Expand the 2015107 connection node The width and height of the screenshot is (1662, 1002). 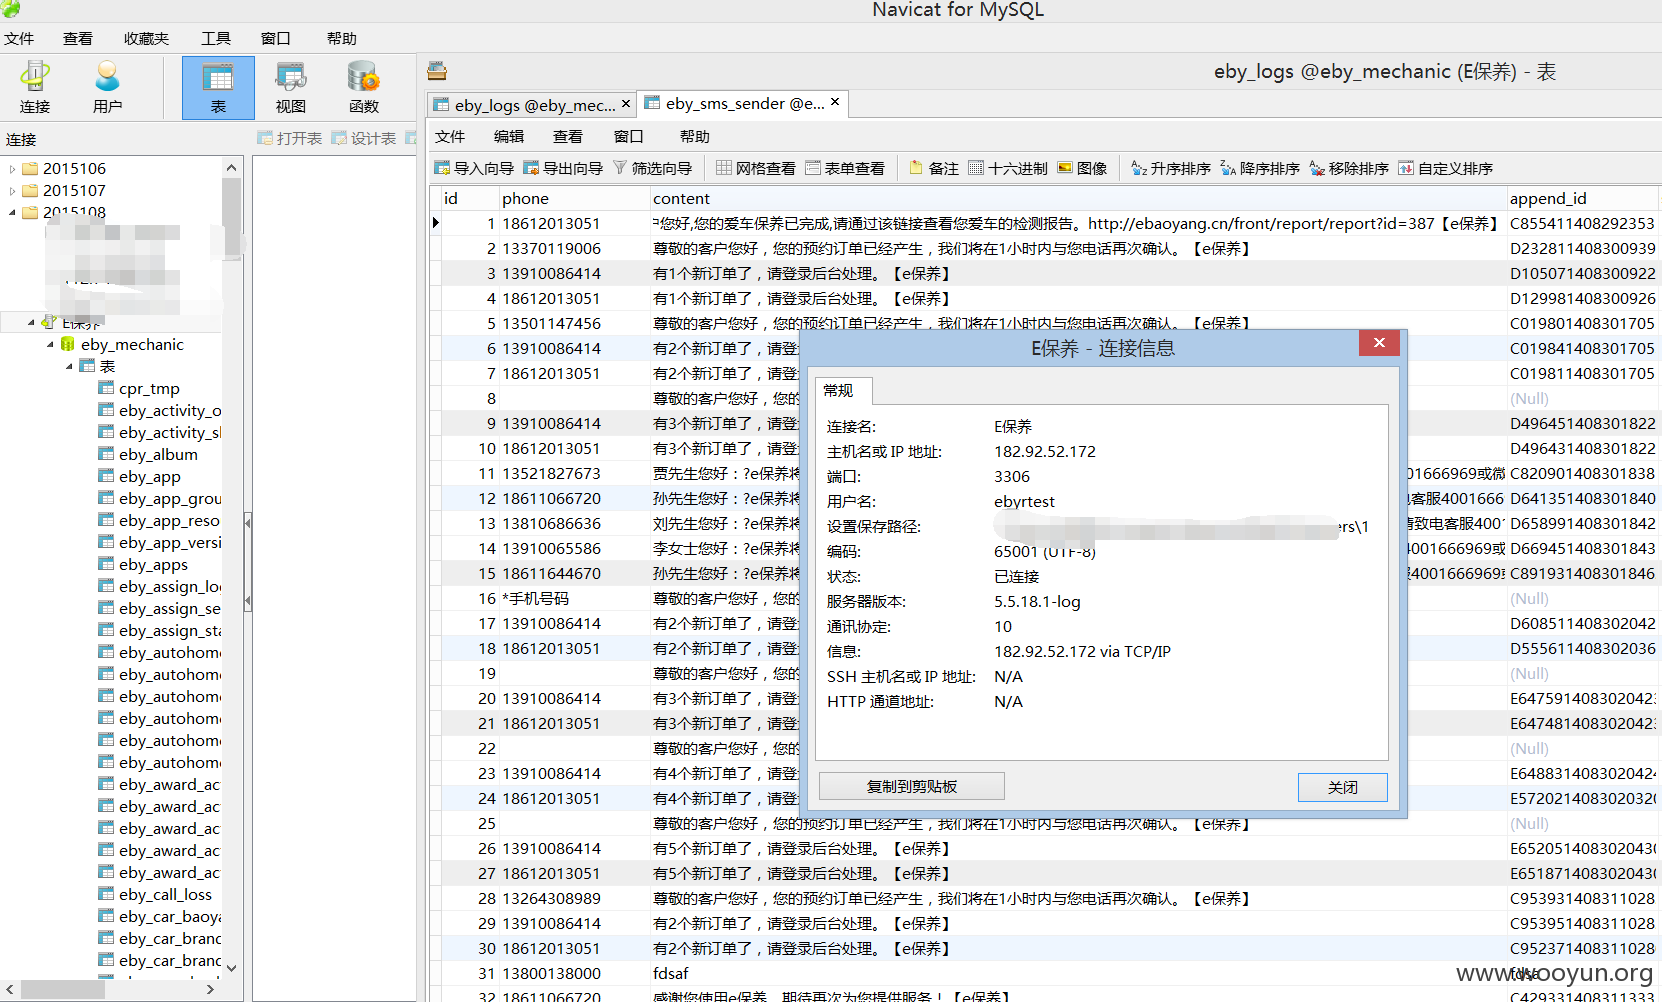coord(12,191)
